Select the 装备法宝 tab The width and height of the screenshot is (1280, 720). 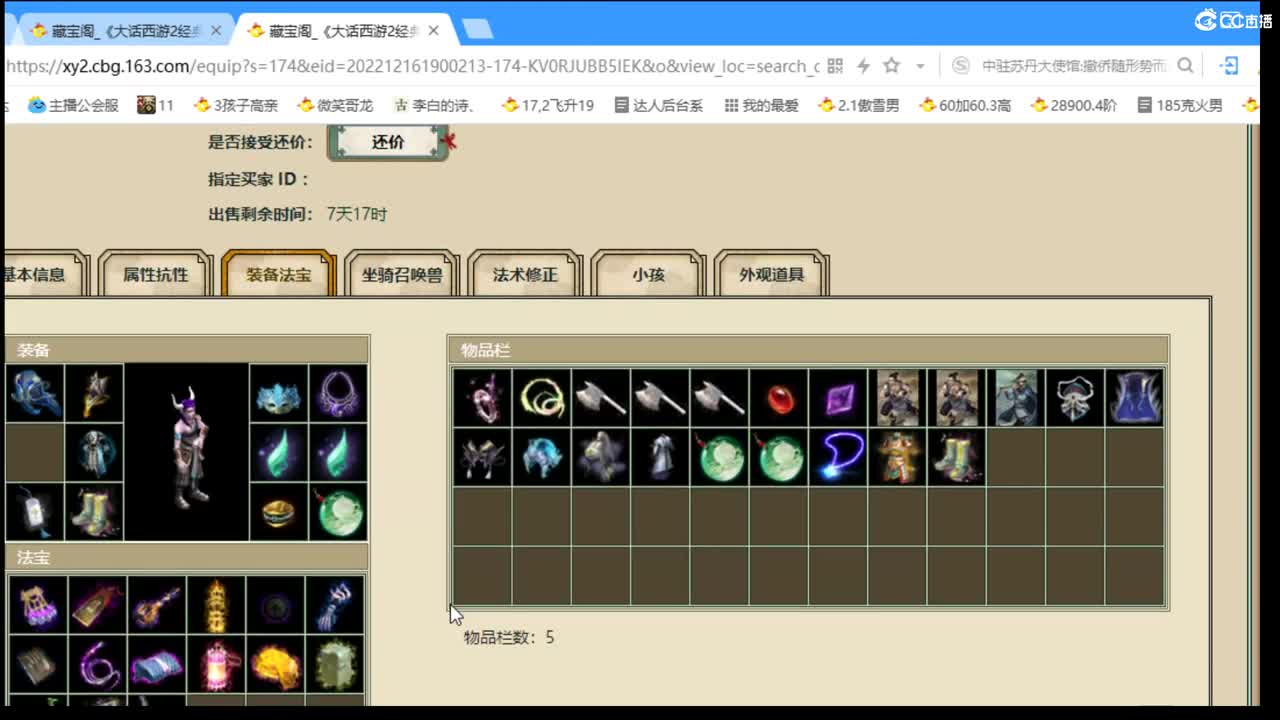(278, 274)
